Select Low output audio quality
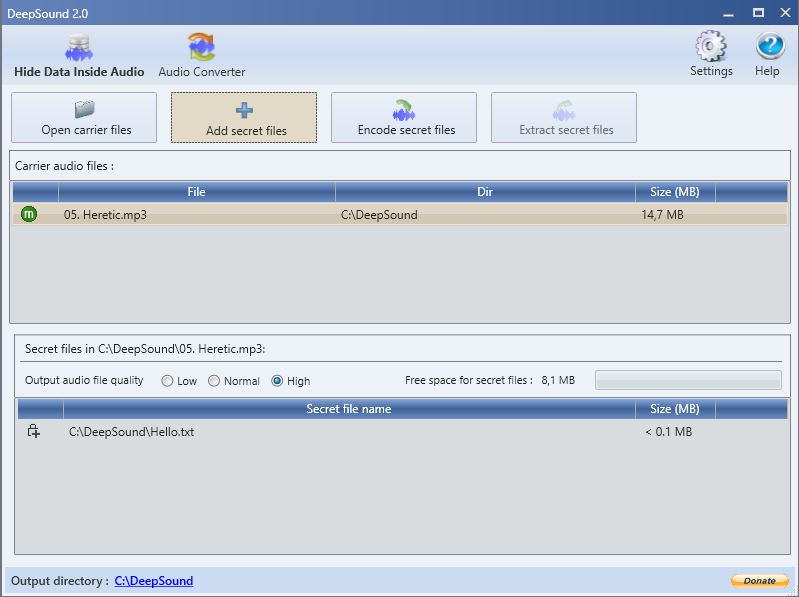Screen dimensions: 799x597 [x=167, y=381]
